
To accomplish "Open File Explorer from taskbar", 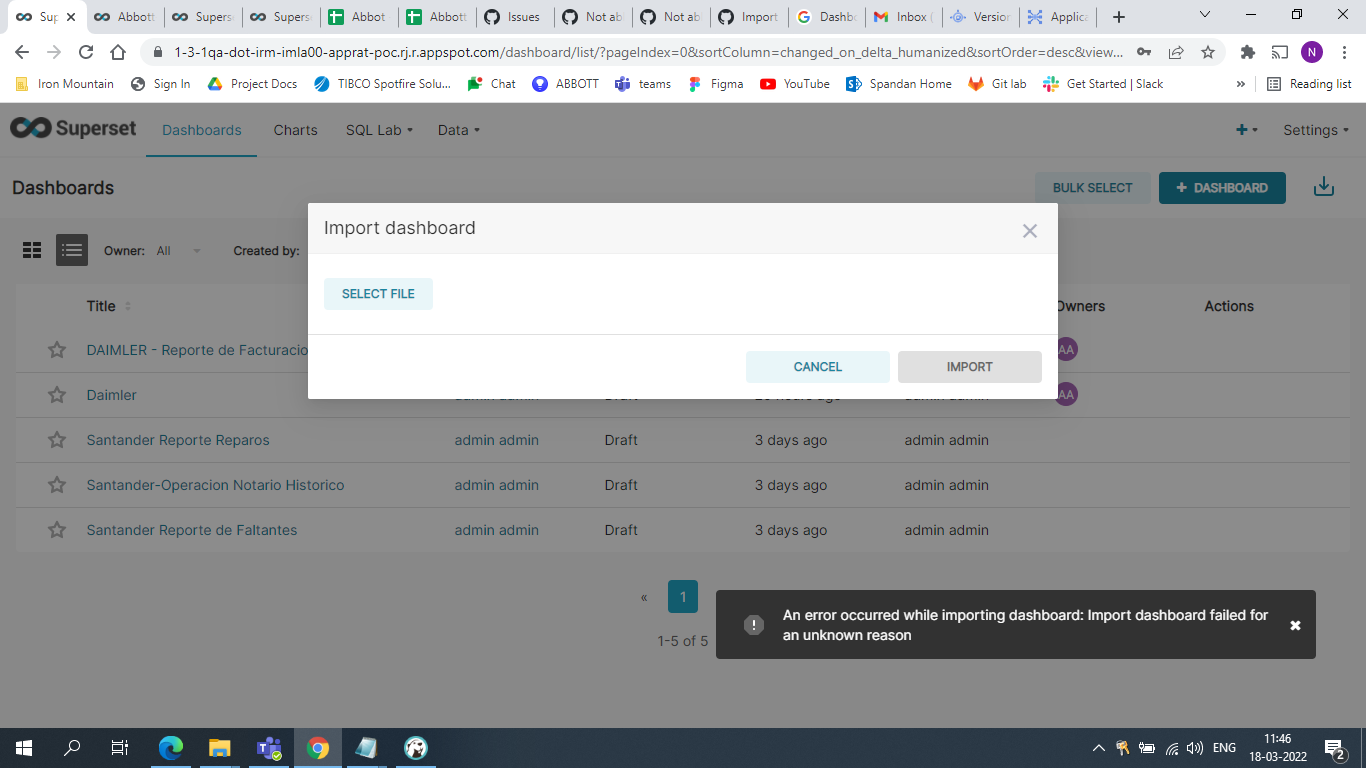I will (220, 748).
